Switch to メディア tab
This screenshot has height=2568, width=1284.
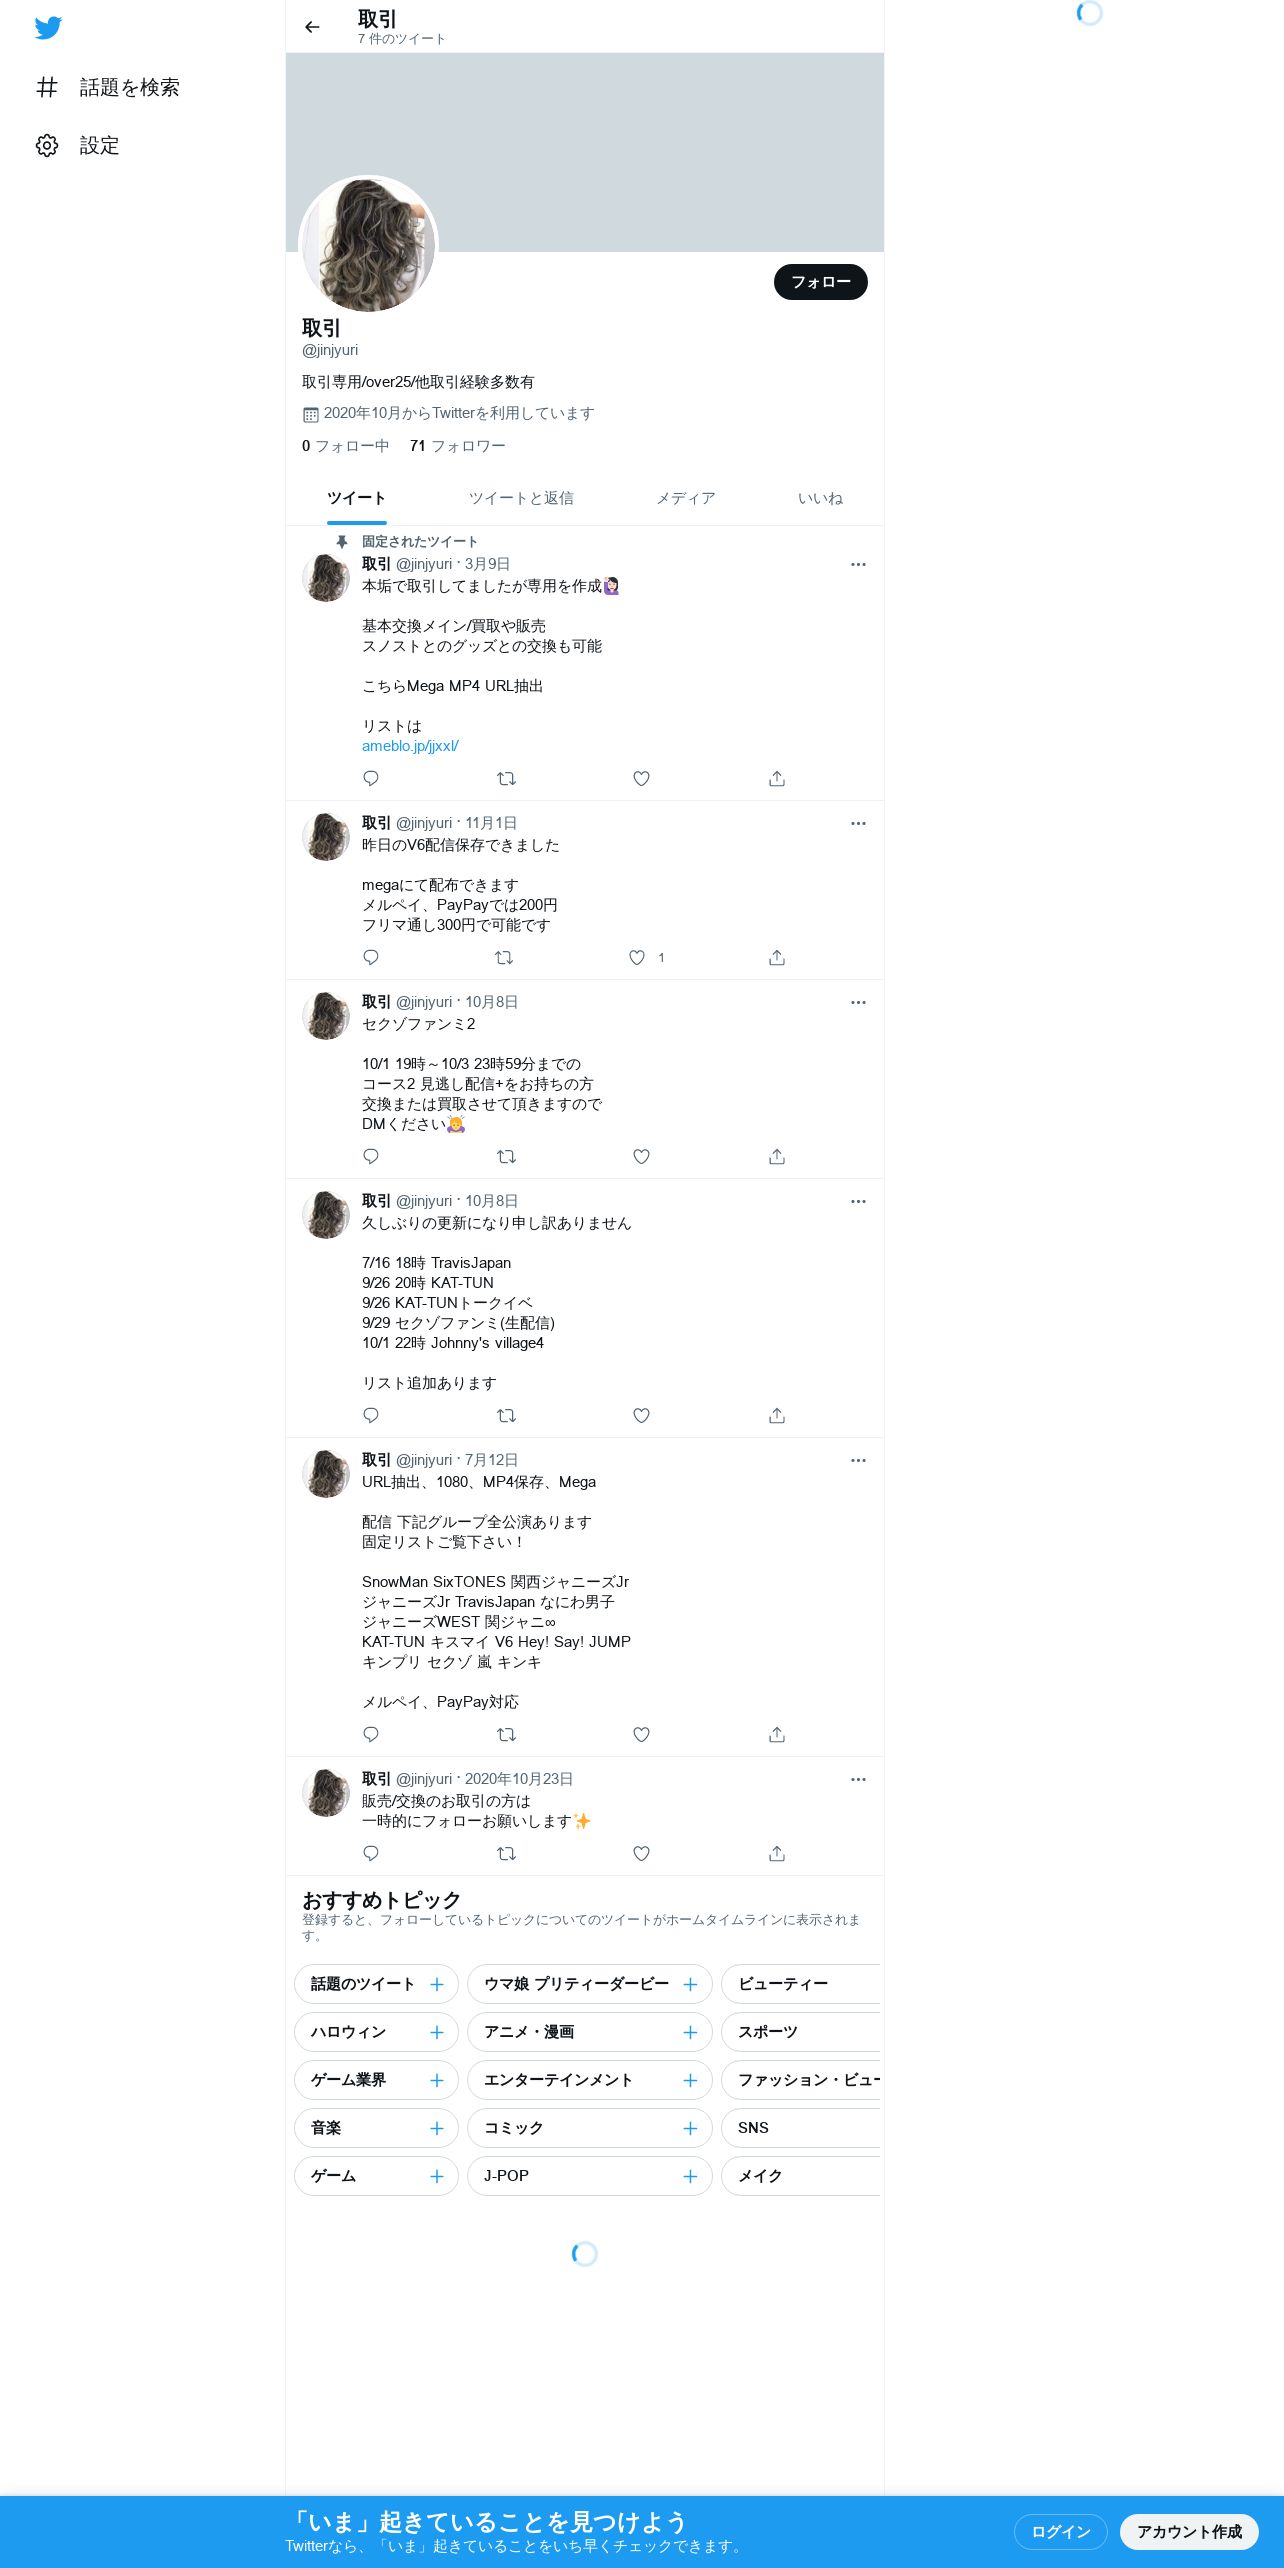coord(686,498)
